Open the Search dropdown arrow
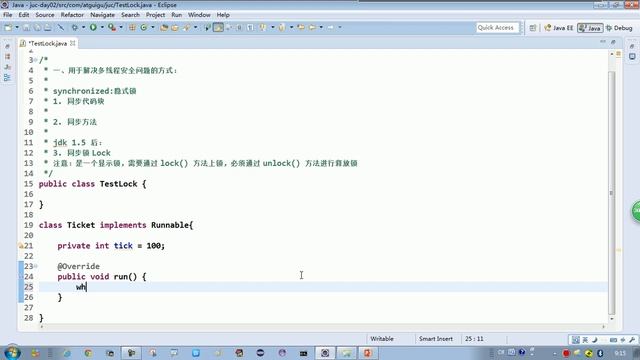The height and width of the screenshot is (360, 640). click(x=196, y=27)
